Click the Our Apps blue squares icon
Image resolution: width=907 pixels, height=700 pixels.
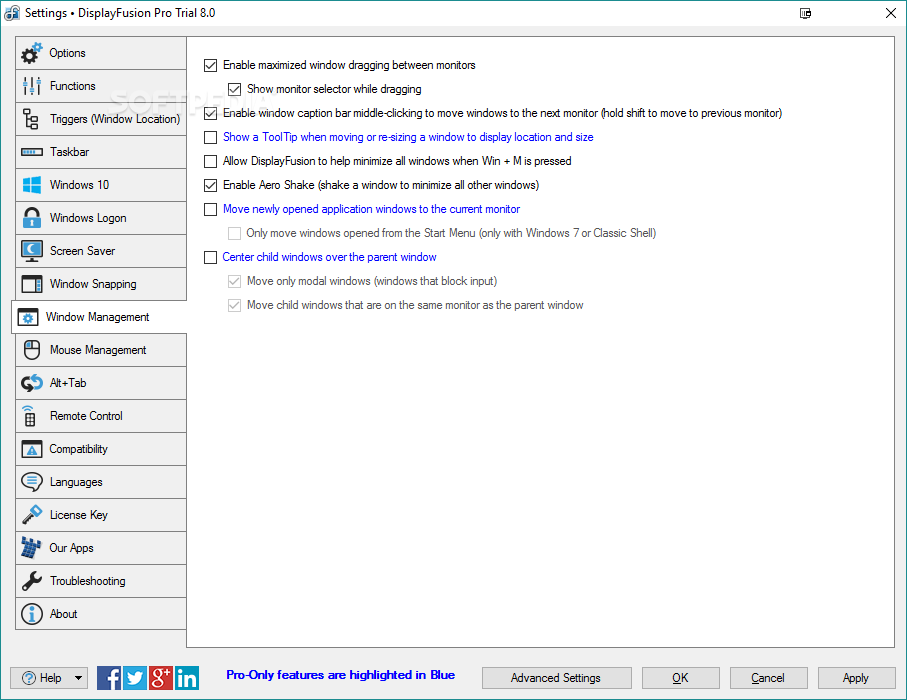(x=31, y=548)
